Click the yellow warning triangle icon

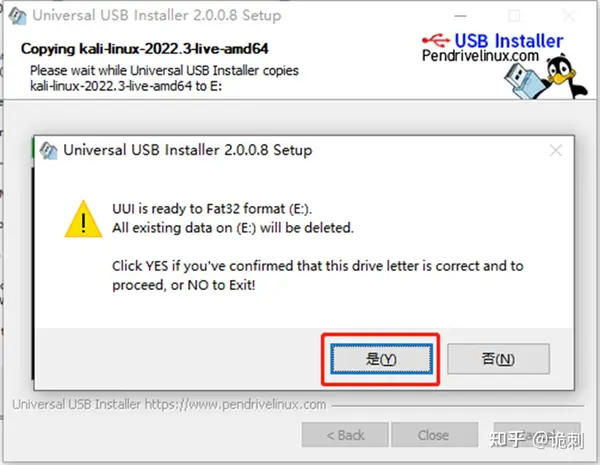[x=83, y=220]
